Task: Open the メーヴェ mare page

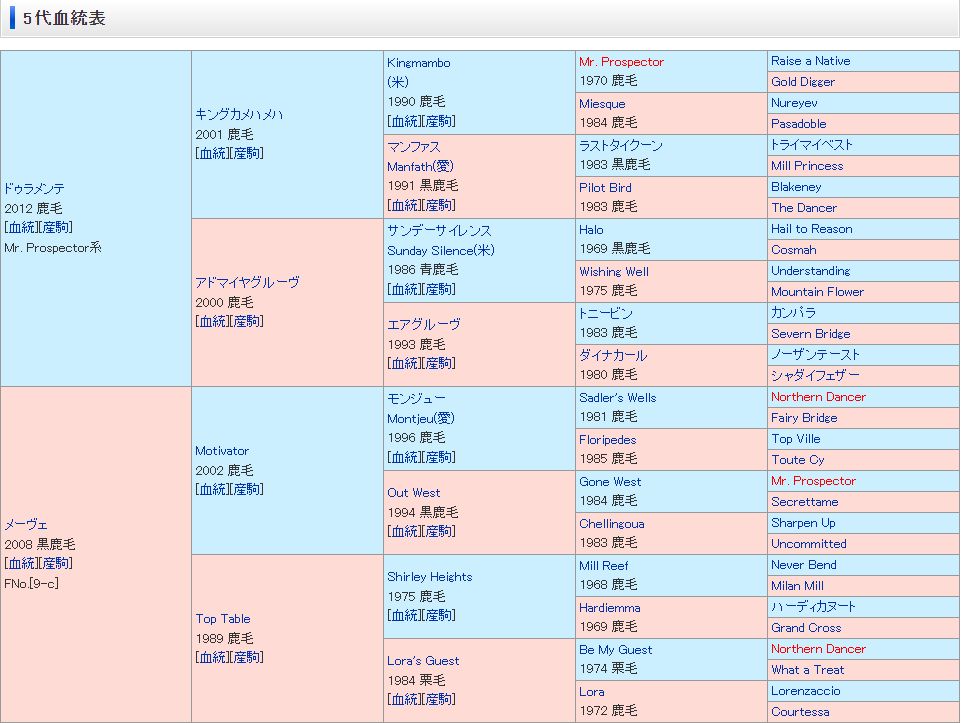Action: click(x=26, y=525)
